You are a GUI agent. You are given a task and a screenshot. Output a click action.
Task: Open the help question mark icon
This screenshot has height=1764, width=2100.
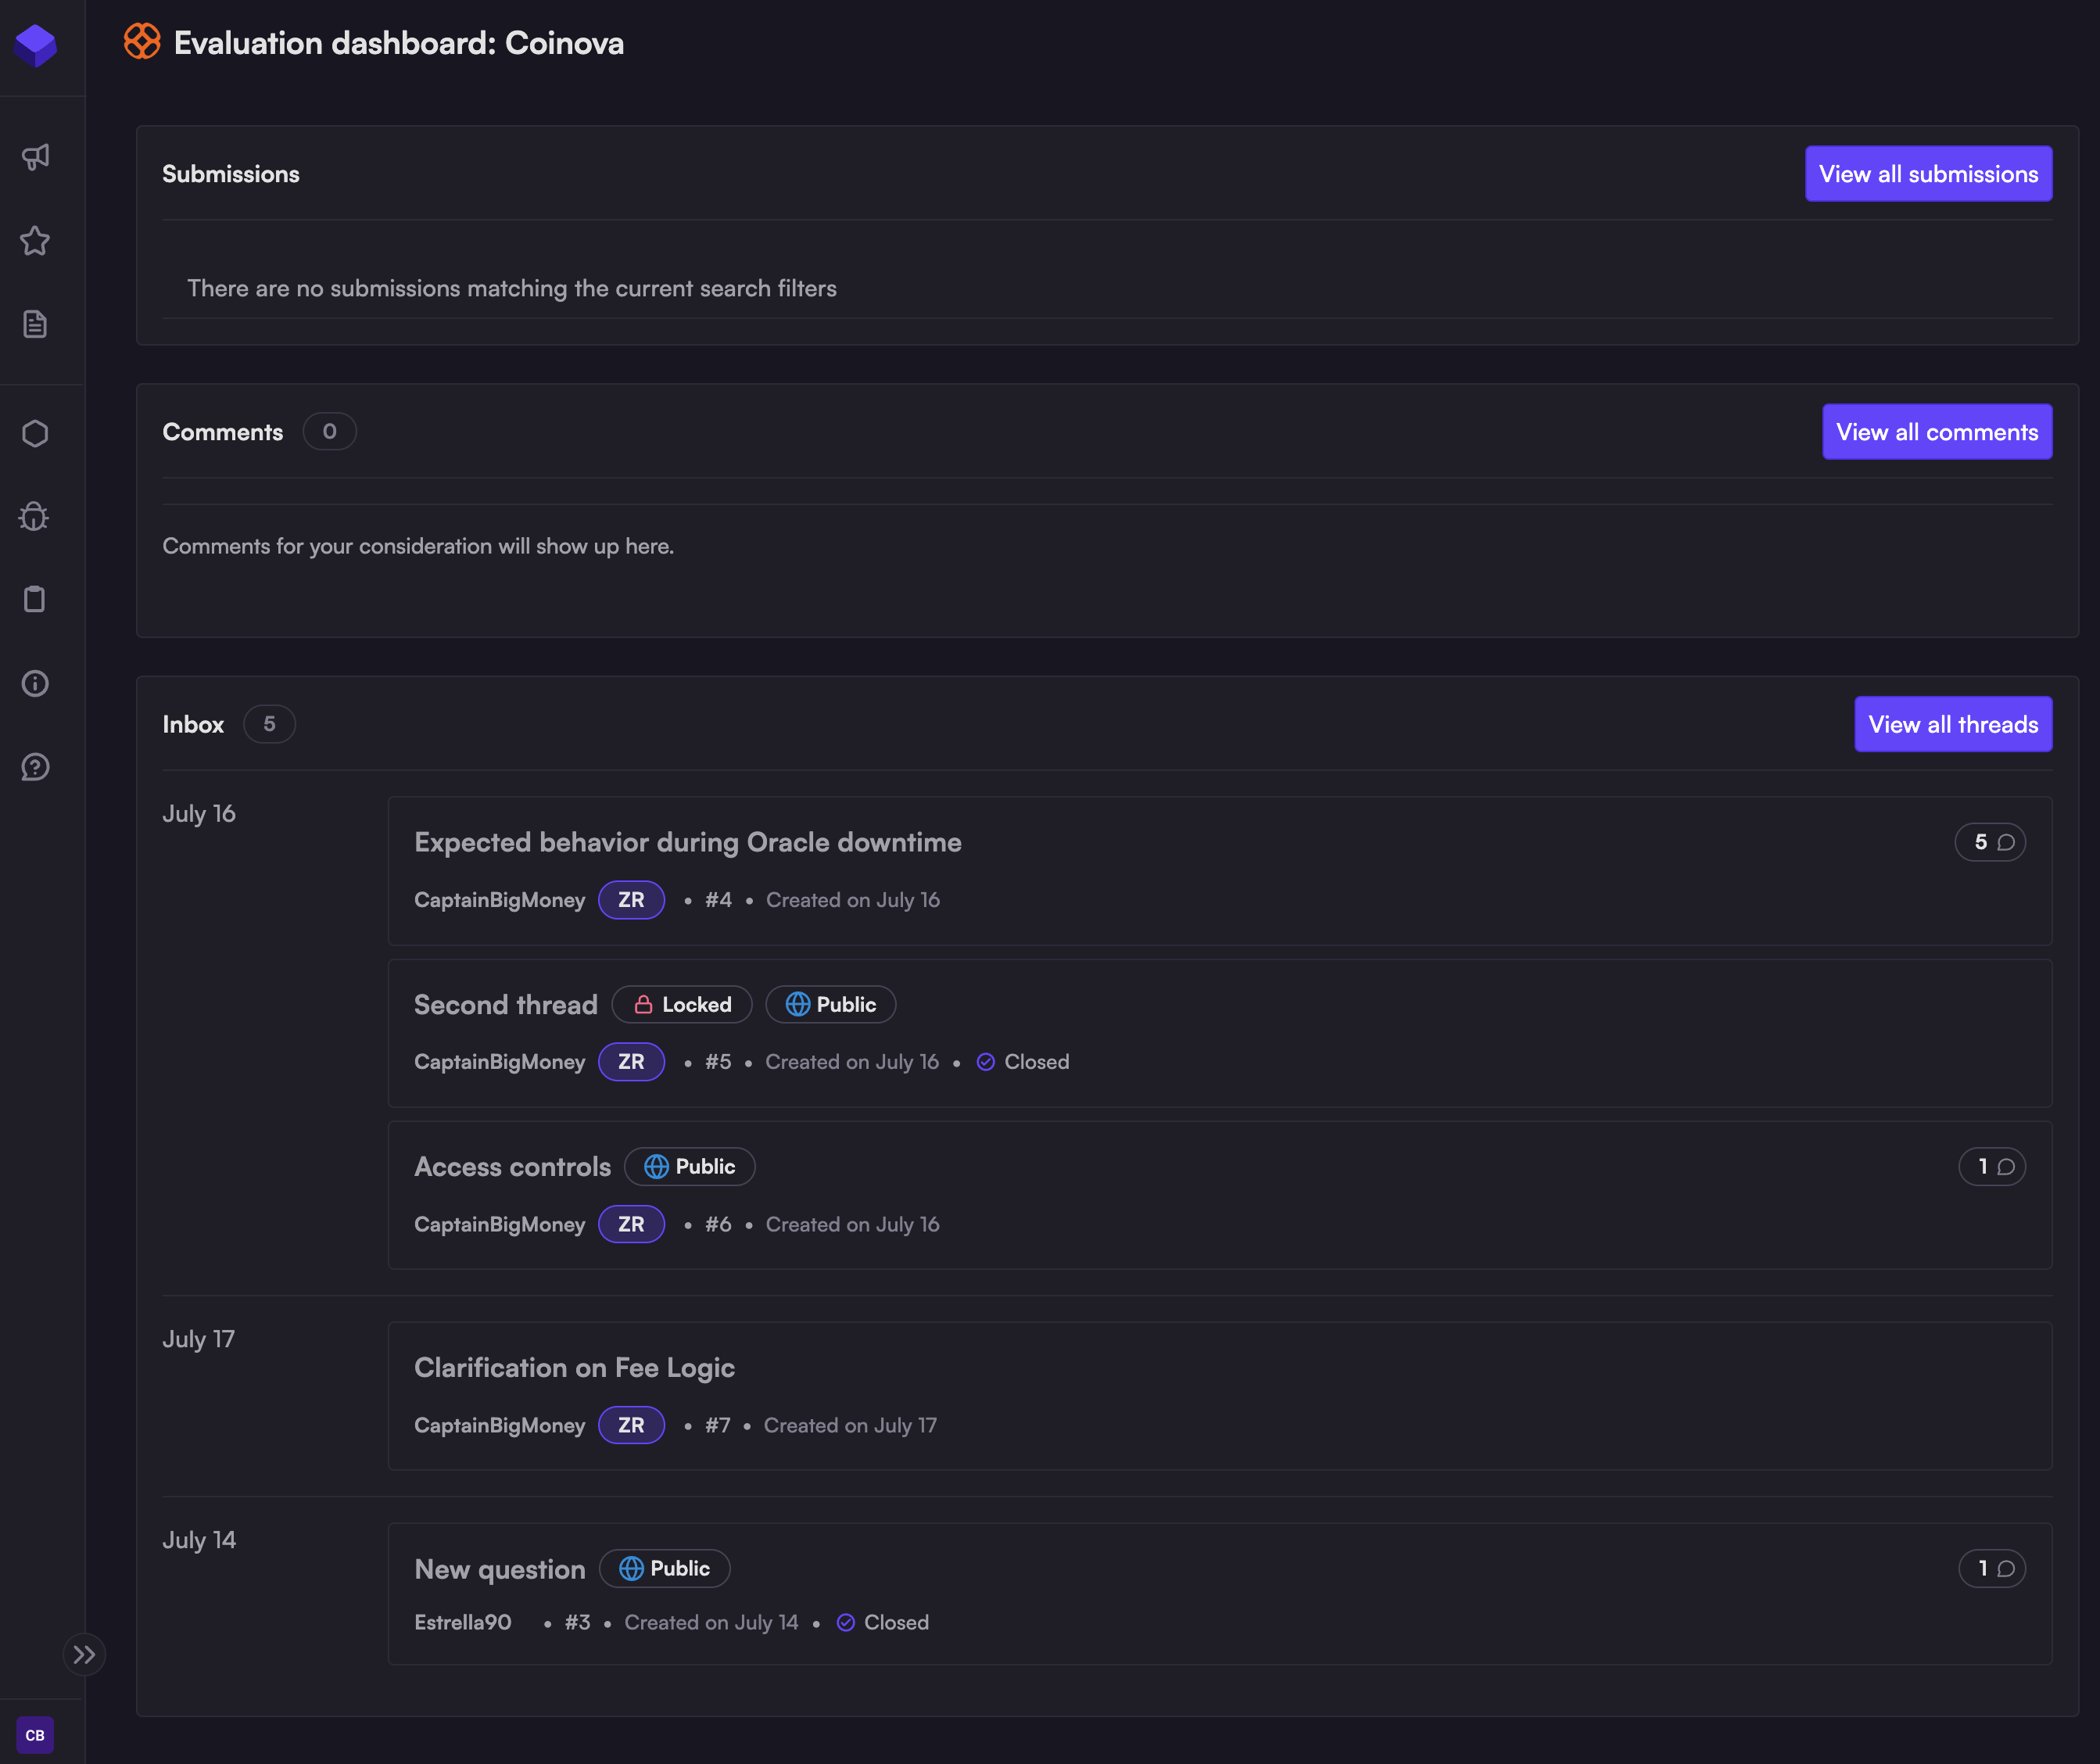(35, 767)
